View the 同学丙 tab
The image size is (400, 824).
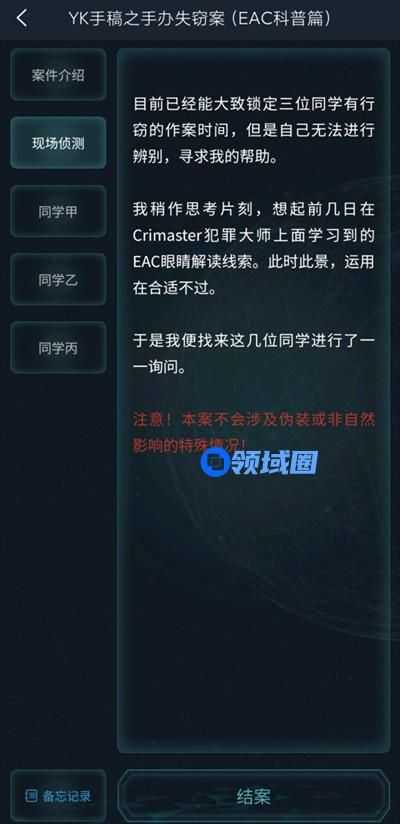(x=58, y=347)
